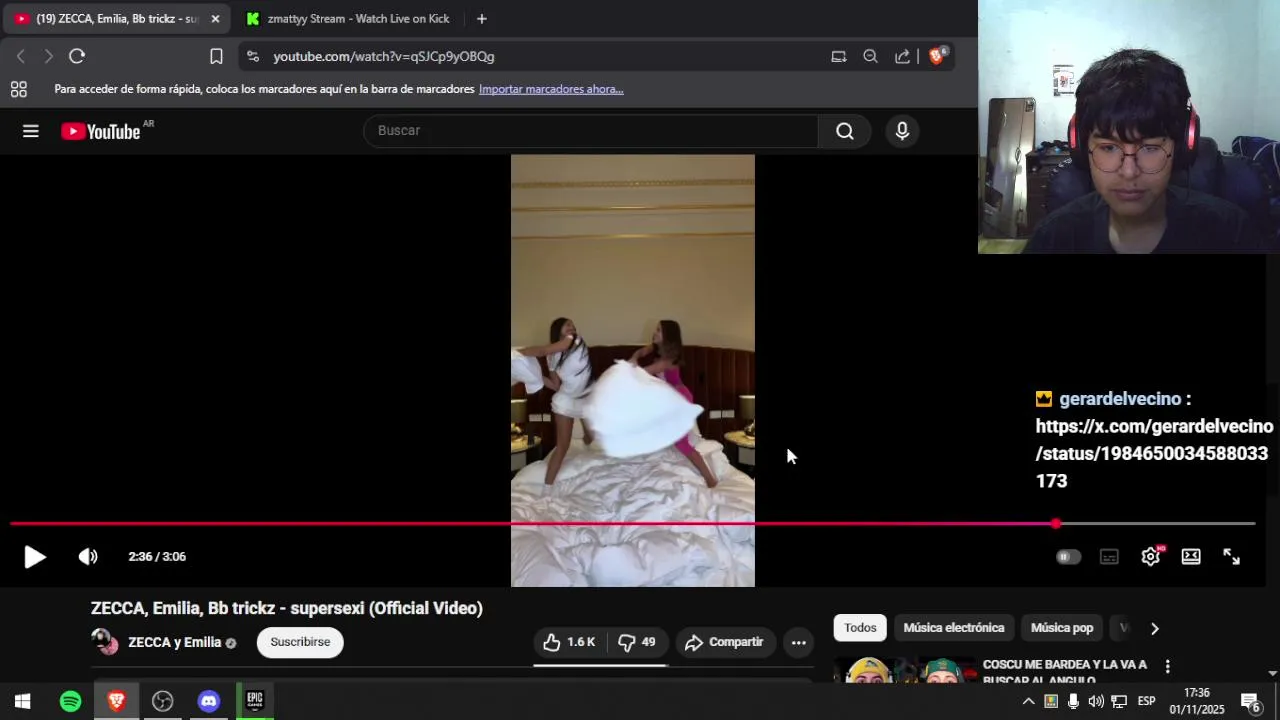Image resolution: width=1280 pixels, height=720 pixels.
Task: Share page via browser share icon
Action: tap(902, 57)
